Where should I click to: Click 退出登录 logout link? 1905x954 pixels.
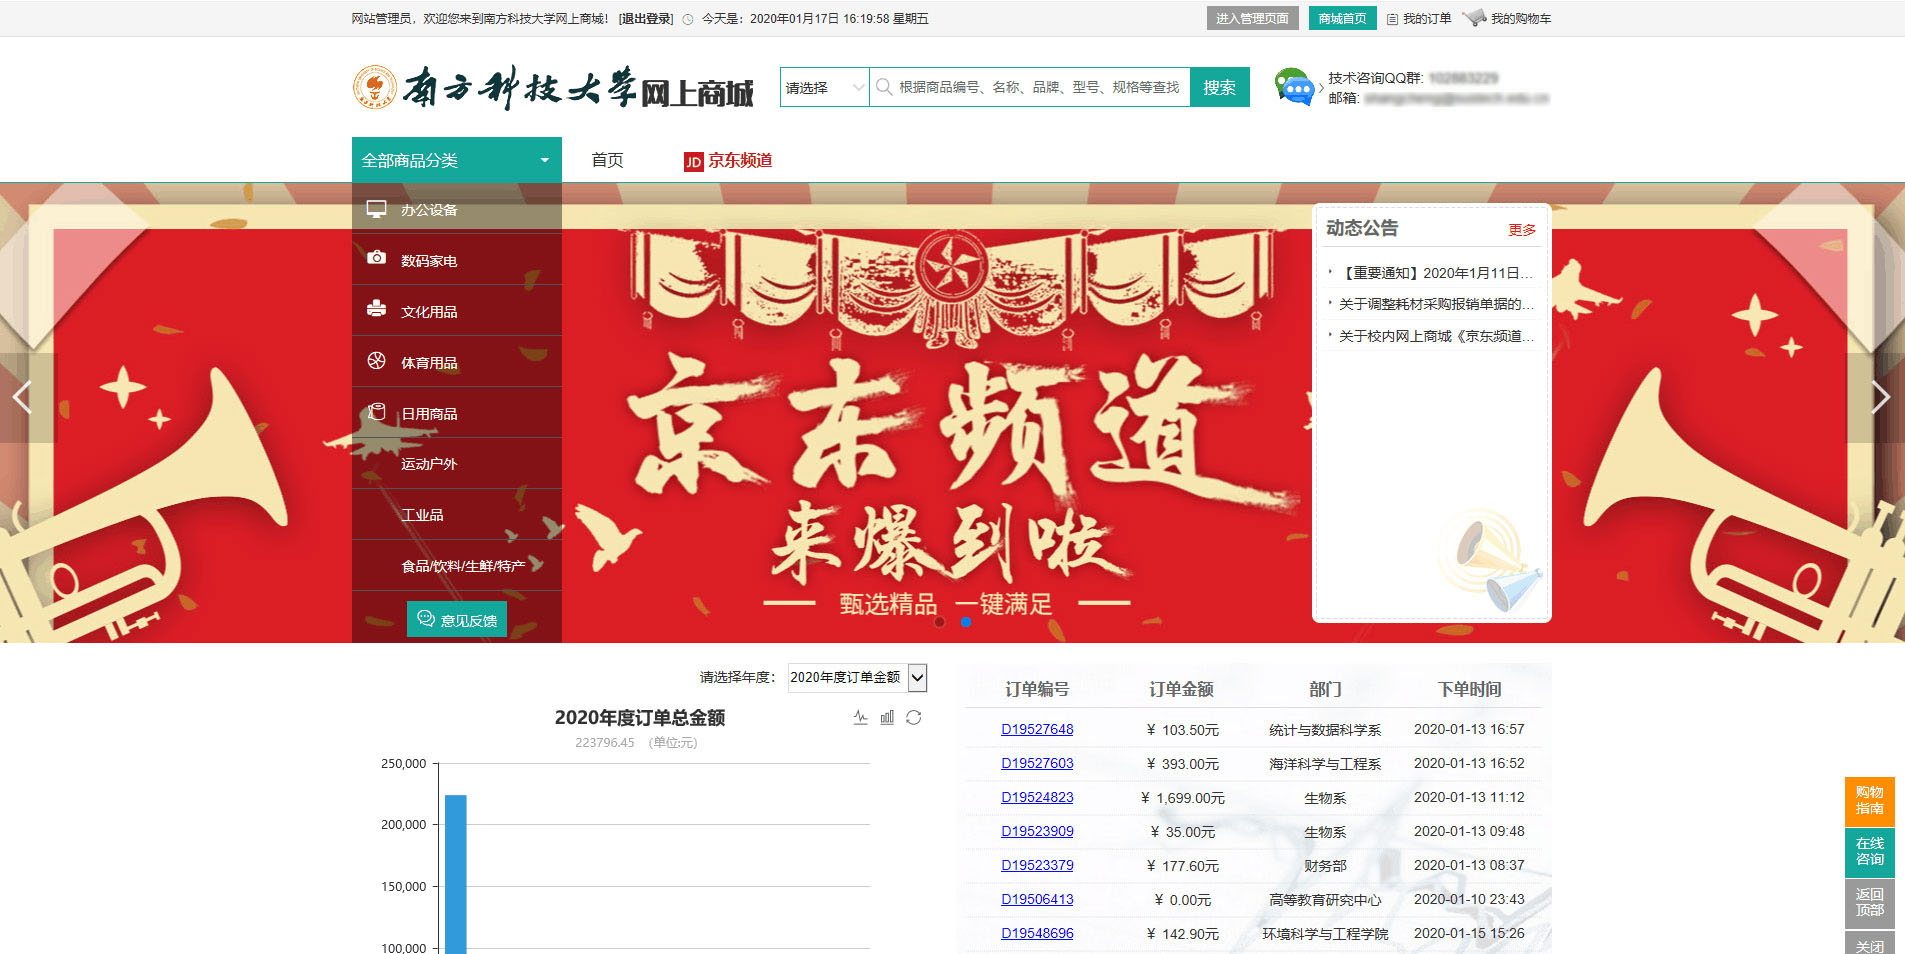click(x=646, y=19)
